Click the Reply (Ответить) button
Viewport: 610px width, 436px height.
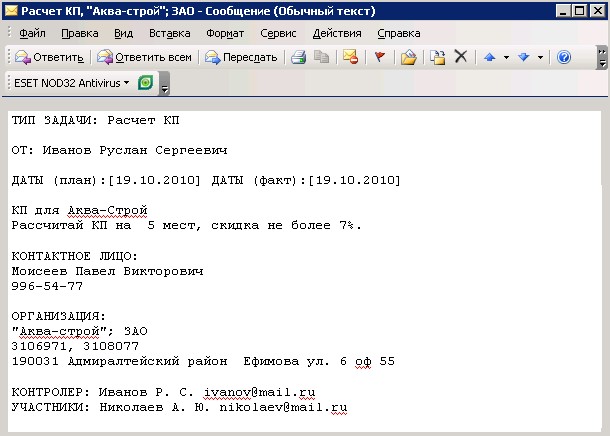click(49, 58)
